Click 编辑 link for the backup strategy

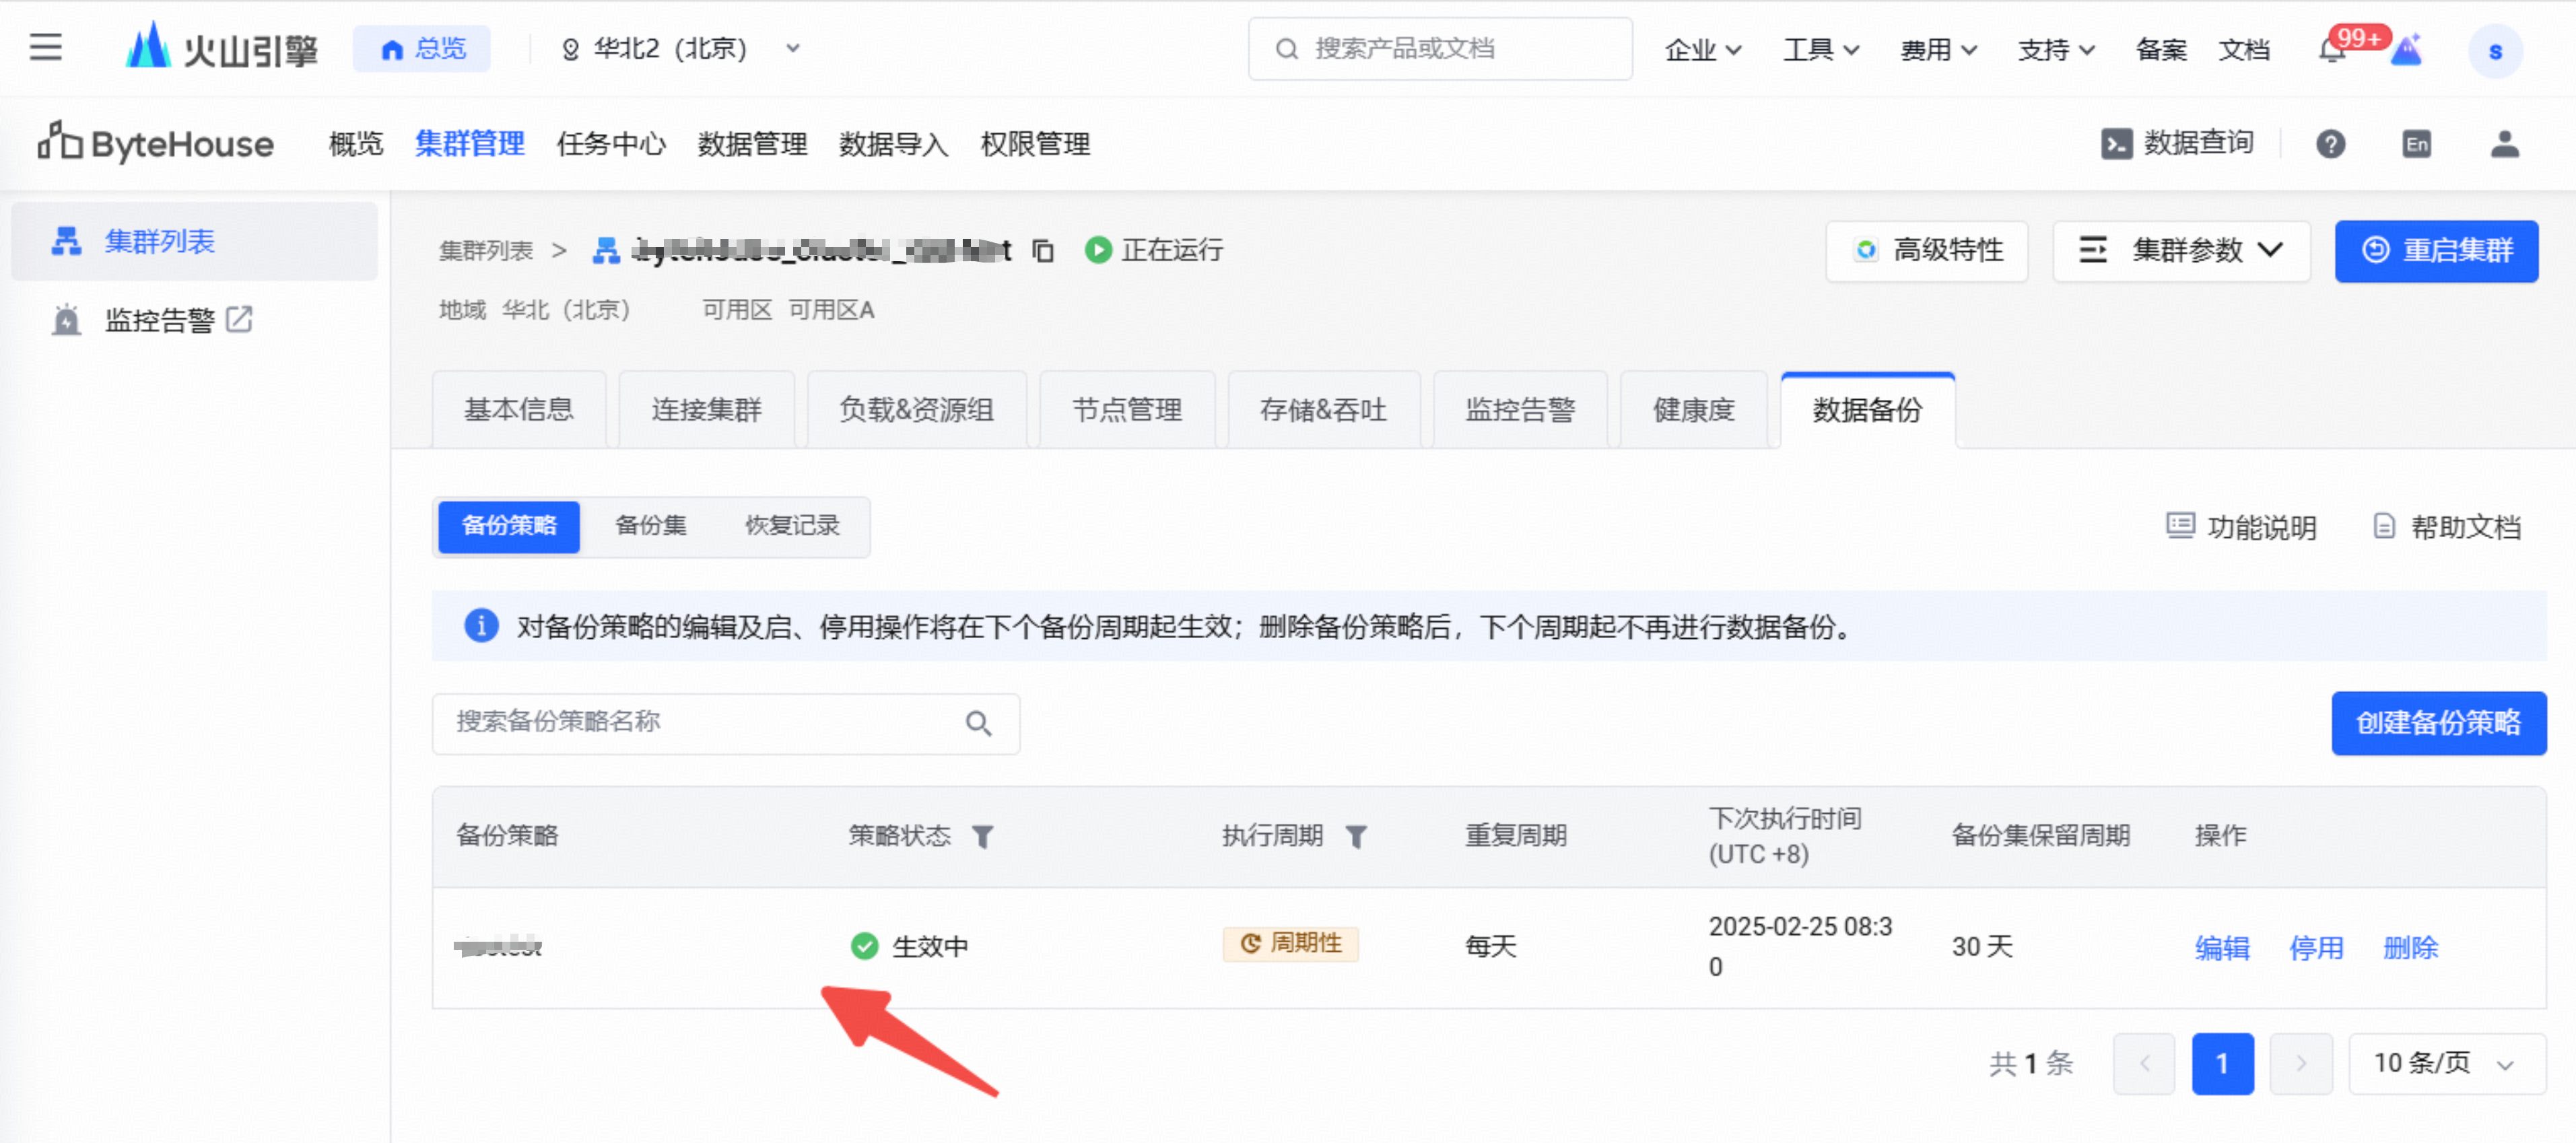point(2222,947)
